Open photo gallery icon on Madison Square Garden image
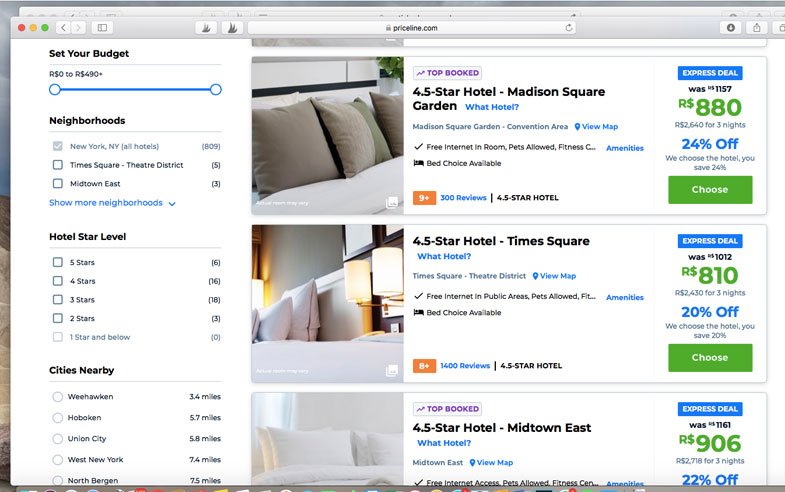 point(392,202)
